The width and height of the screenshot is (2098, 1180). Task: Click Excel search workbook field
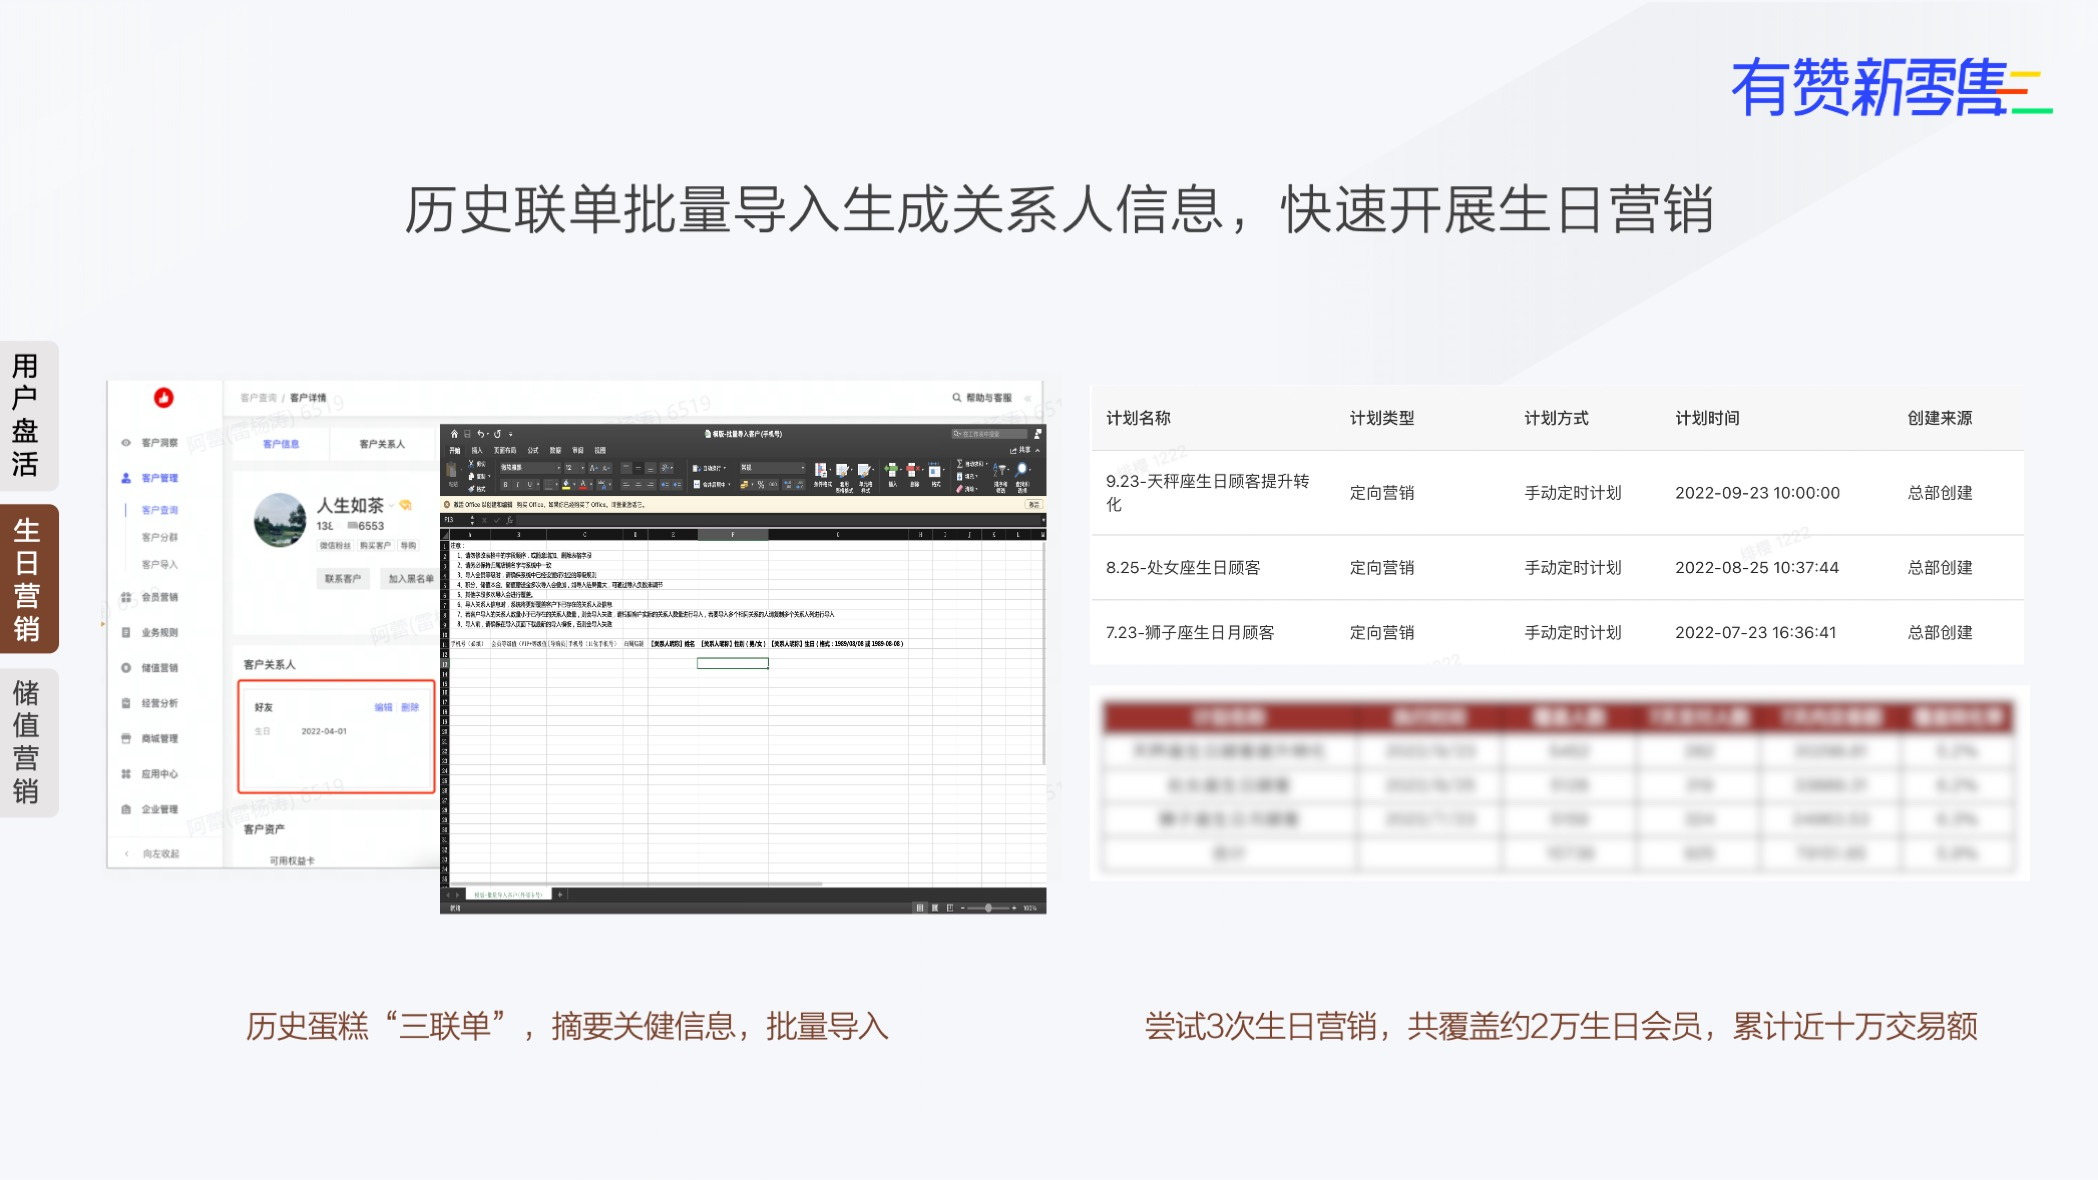coord(989,434)
